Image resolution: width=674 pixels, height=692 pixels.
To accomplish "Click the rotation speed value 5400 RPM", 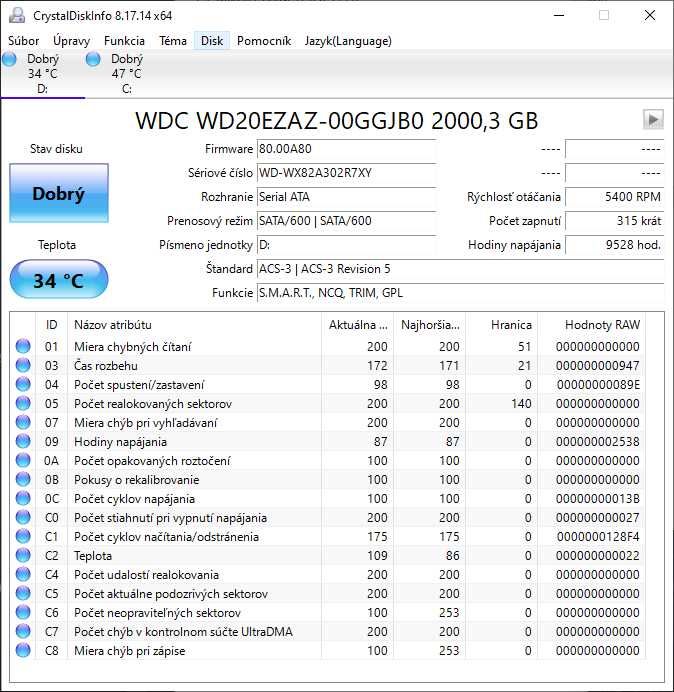I will 614,197.
